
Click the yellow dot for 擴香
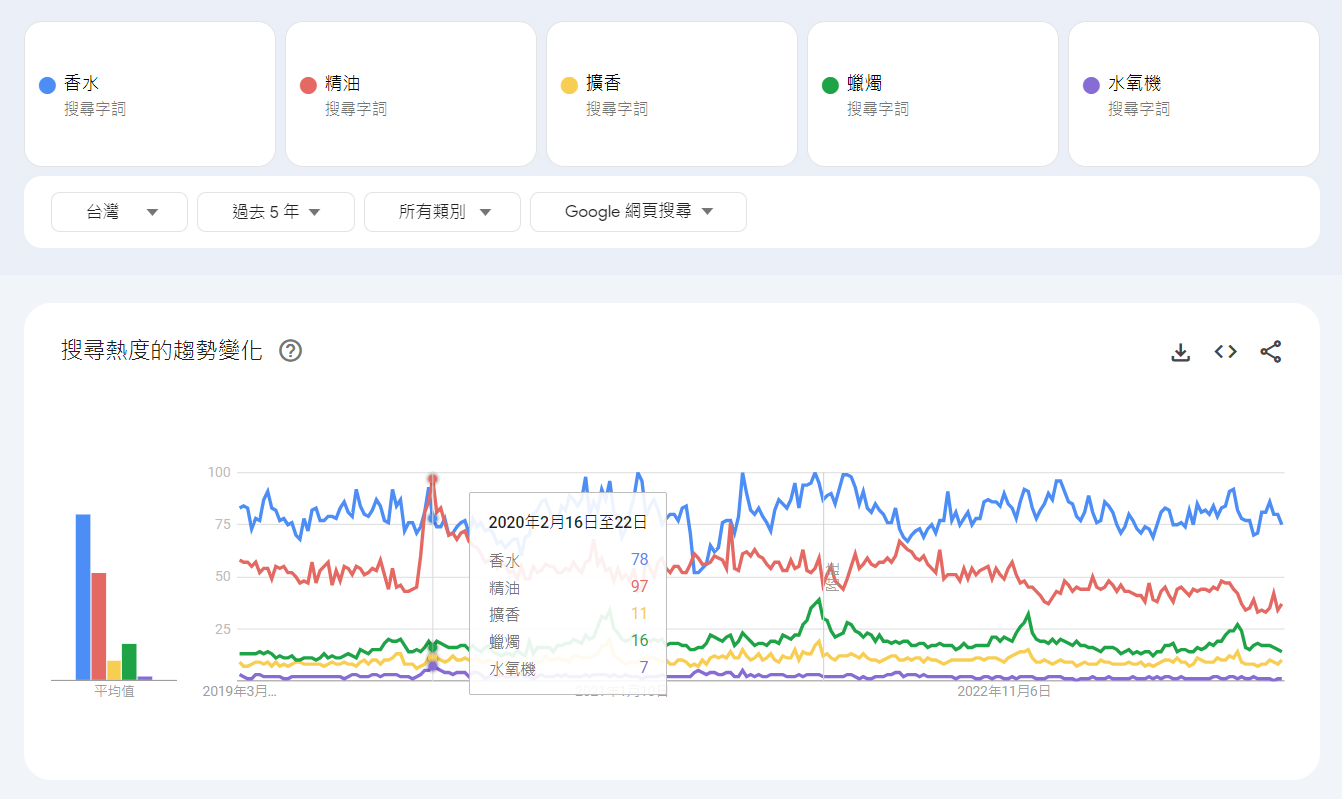coord(569,86)
